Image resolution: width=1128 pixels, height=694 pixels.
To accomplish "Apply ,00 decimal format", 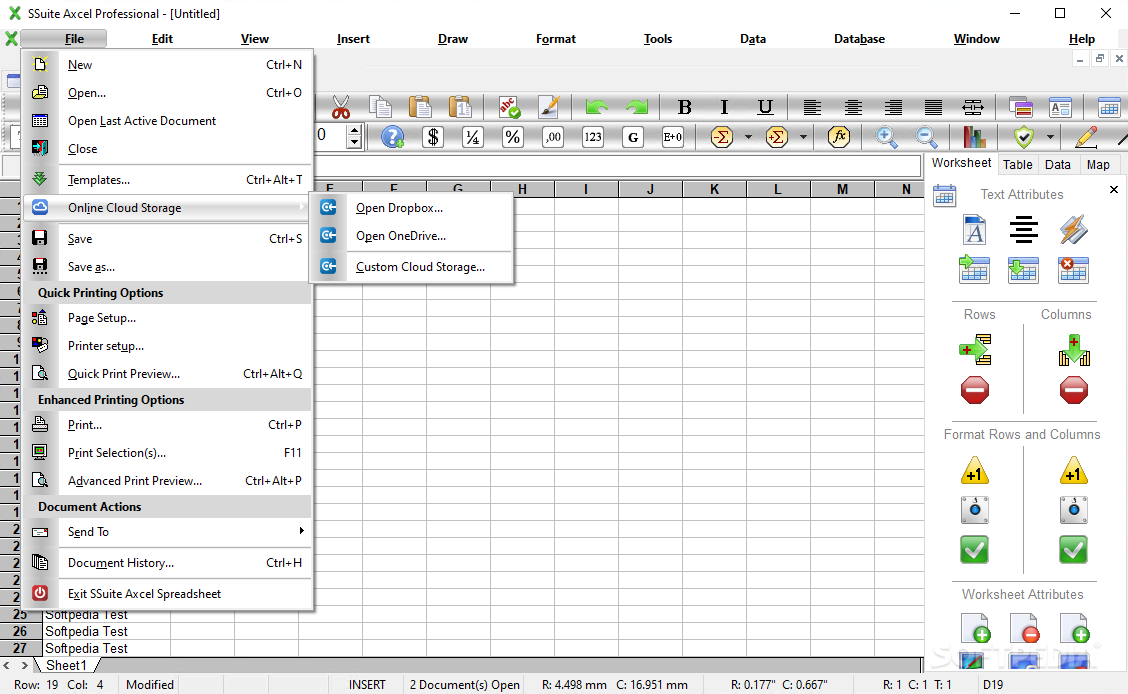I will (552, 137).
